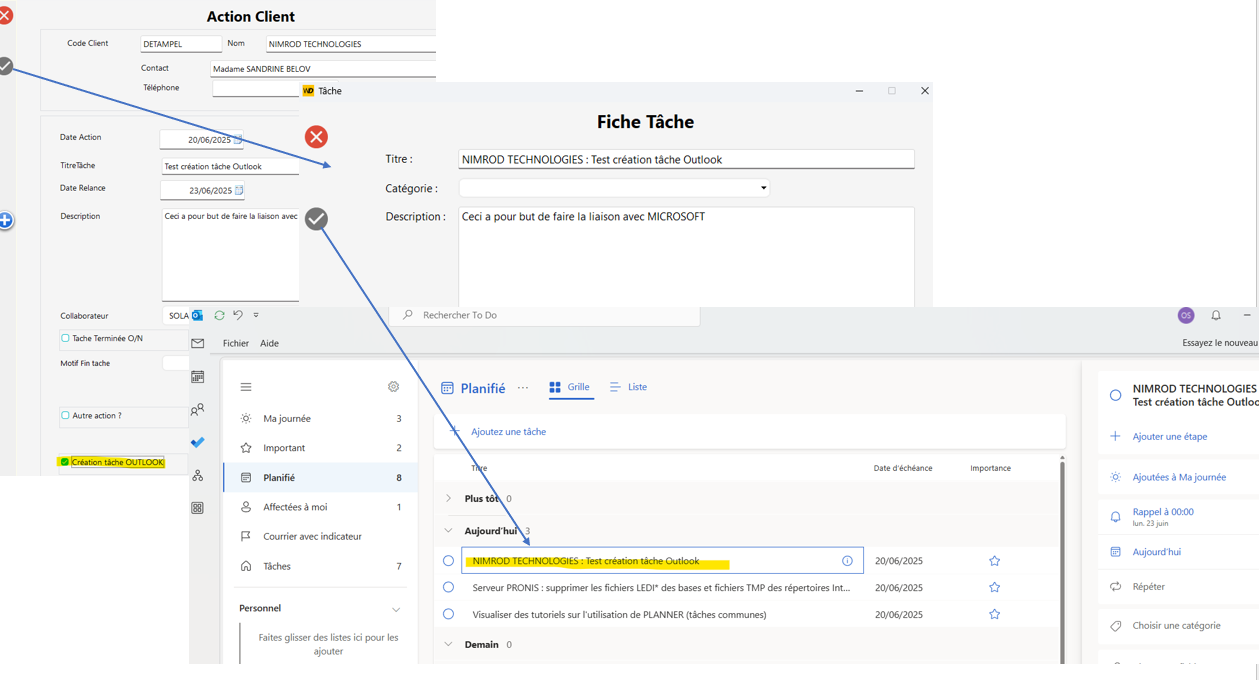Switch to Liste view tab
This screenshot has height=680, width=1259.
pyautogui.click(x=628, y=387)
